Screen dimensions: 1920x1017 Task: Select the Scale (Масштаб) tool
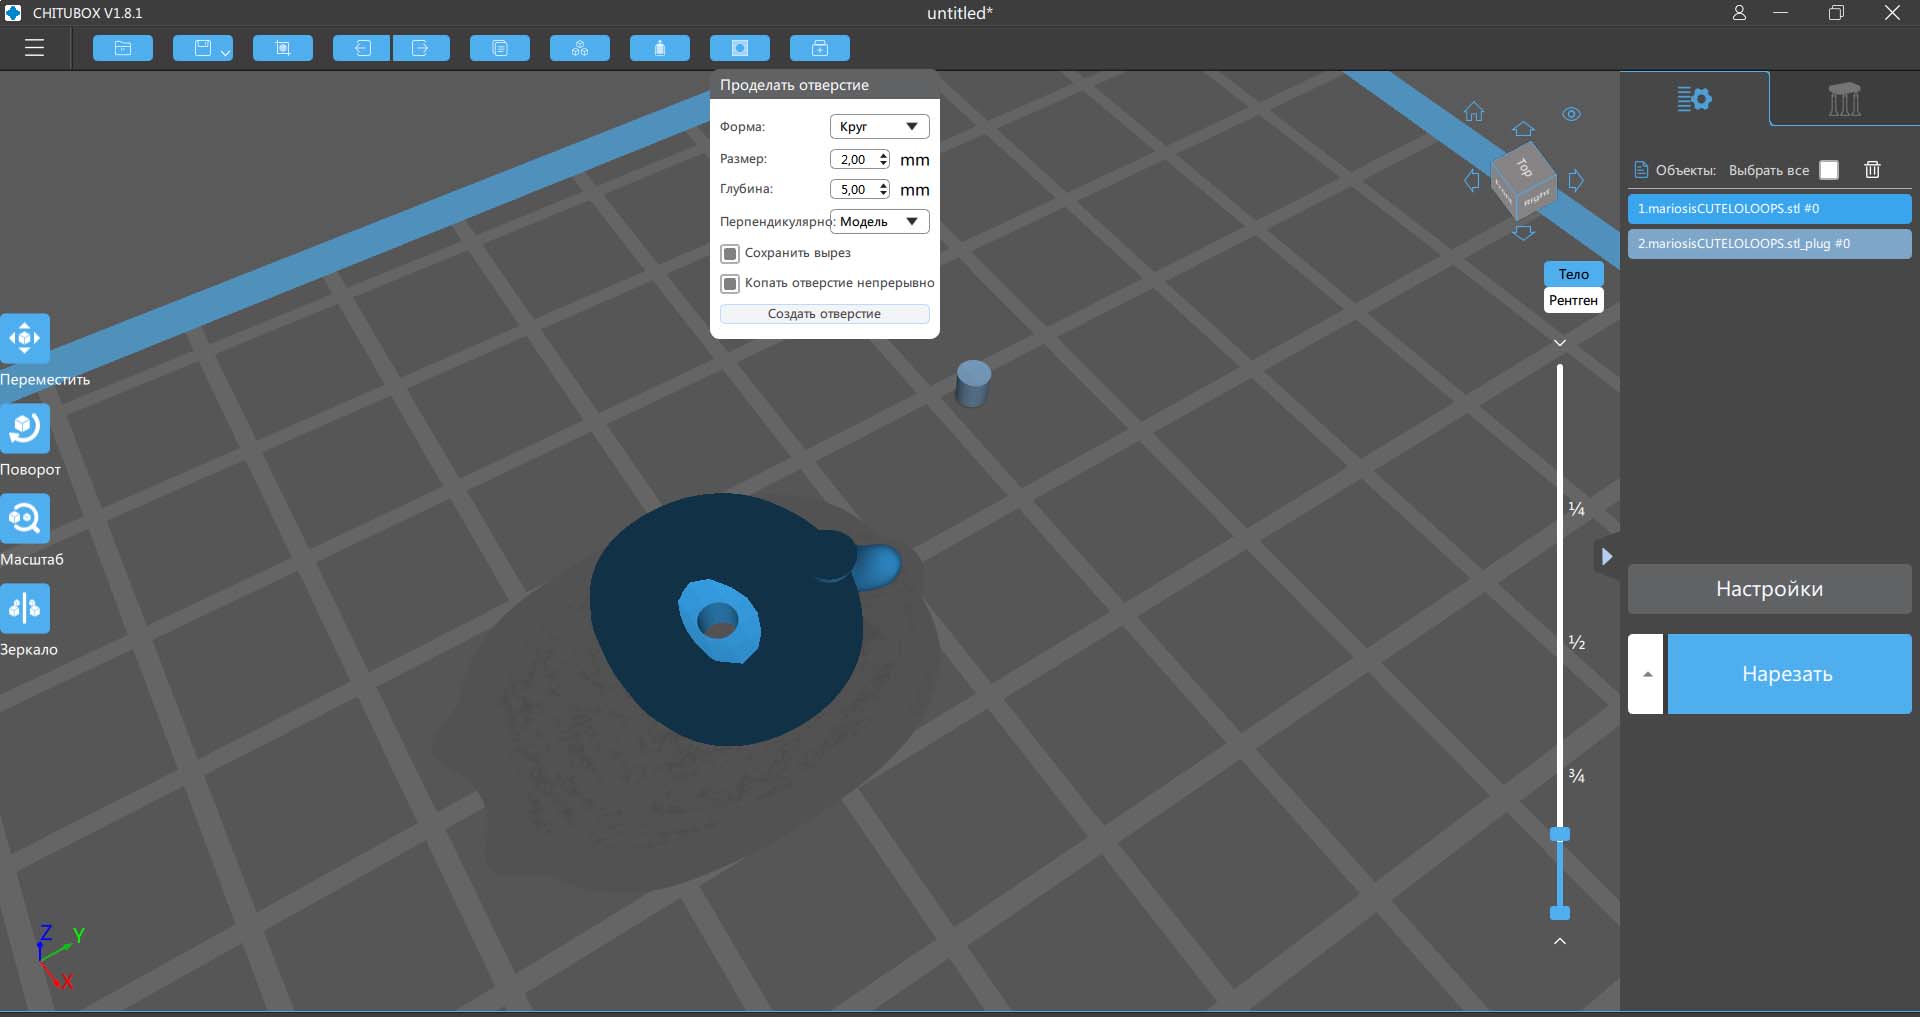[x=25, y=518]
